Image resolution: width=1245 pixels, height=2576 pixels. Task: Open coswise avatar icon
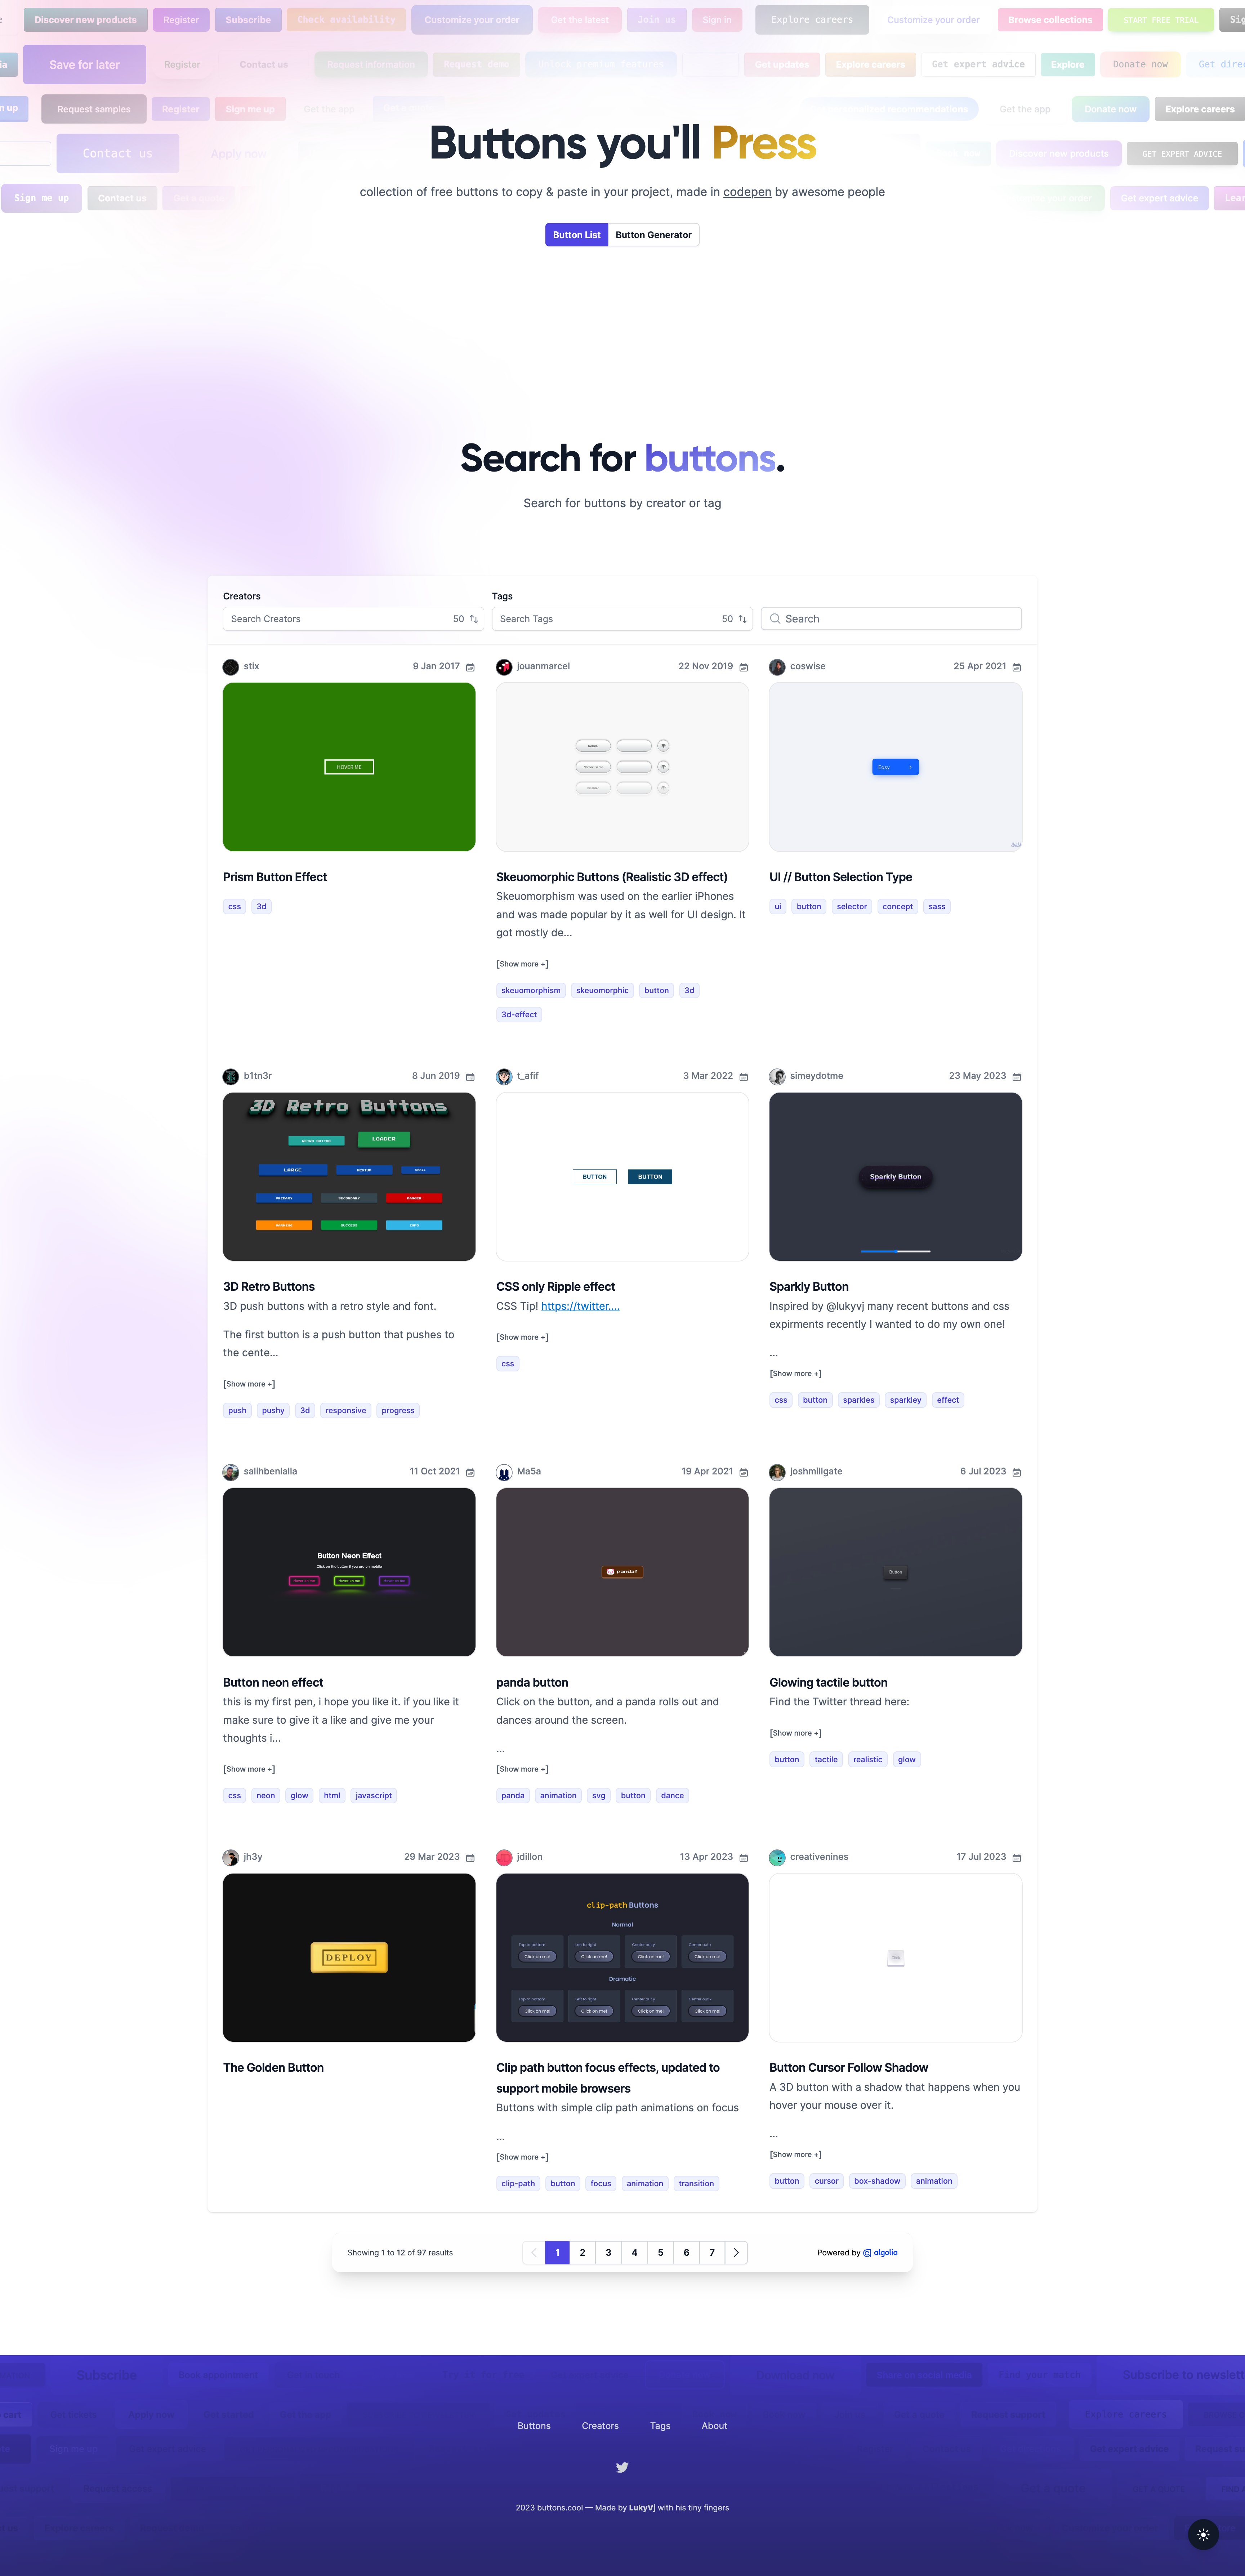(x=777, y=667)
